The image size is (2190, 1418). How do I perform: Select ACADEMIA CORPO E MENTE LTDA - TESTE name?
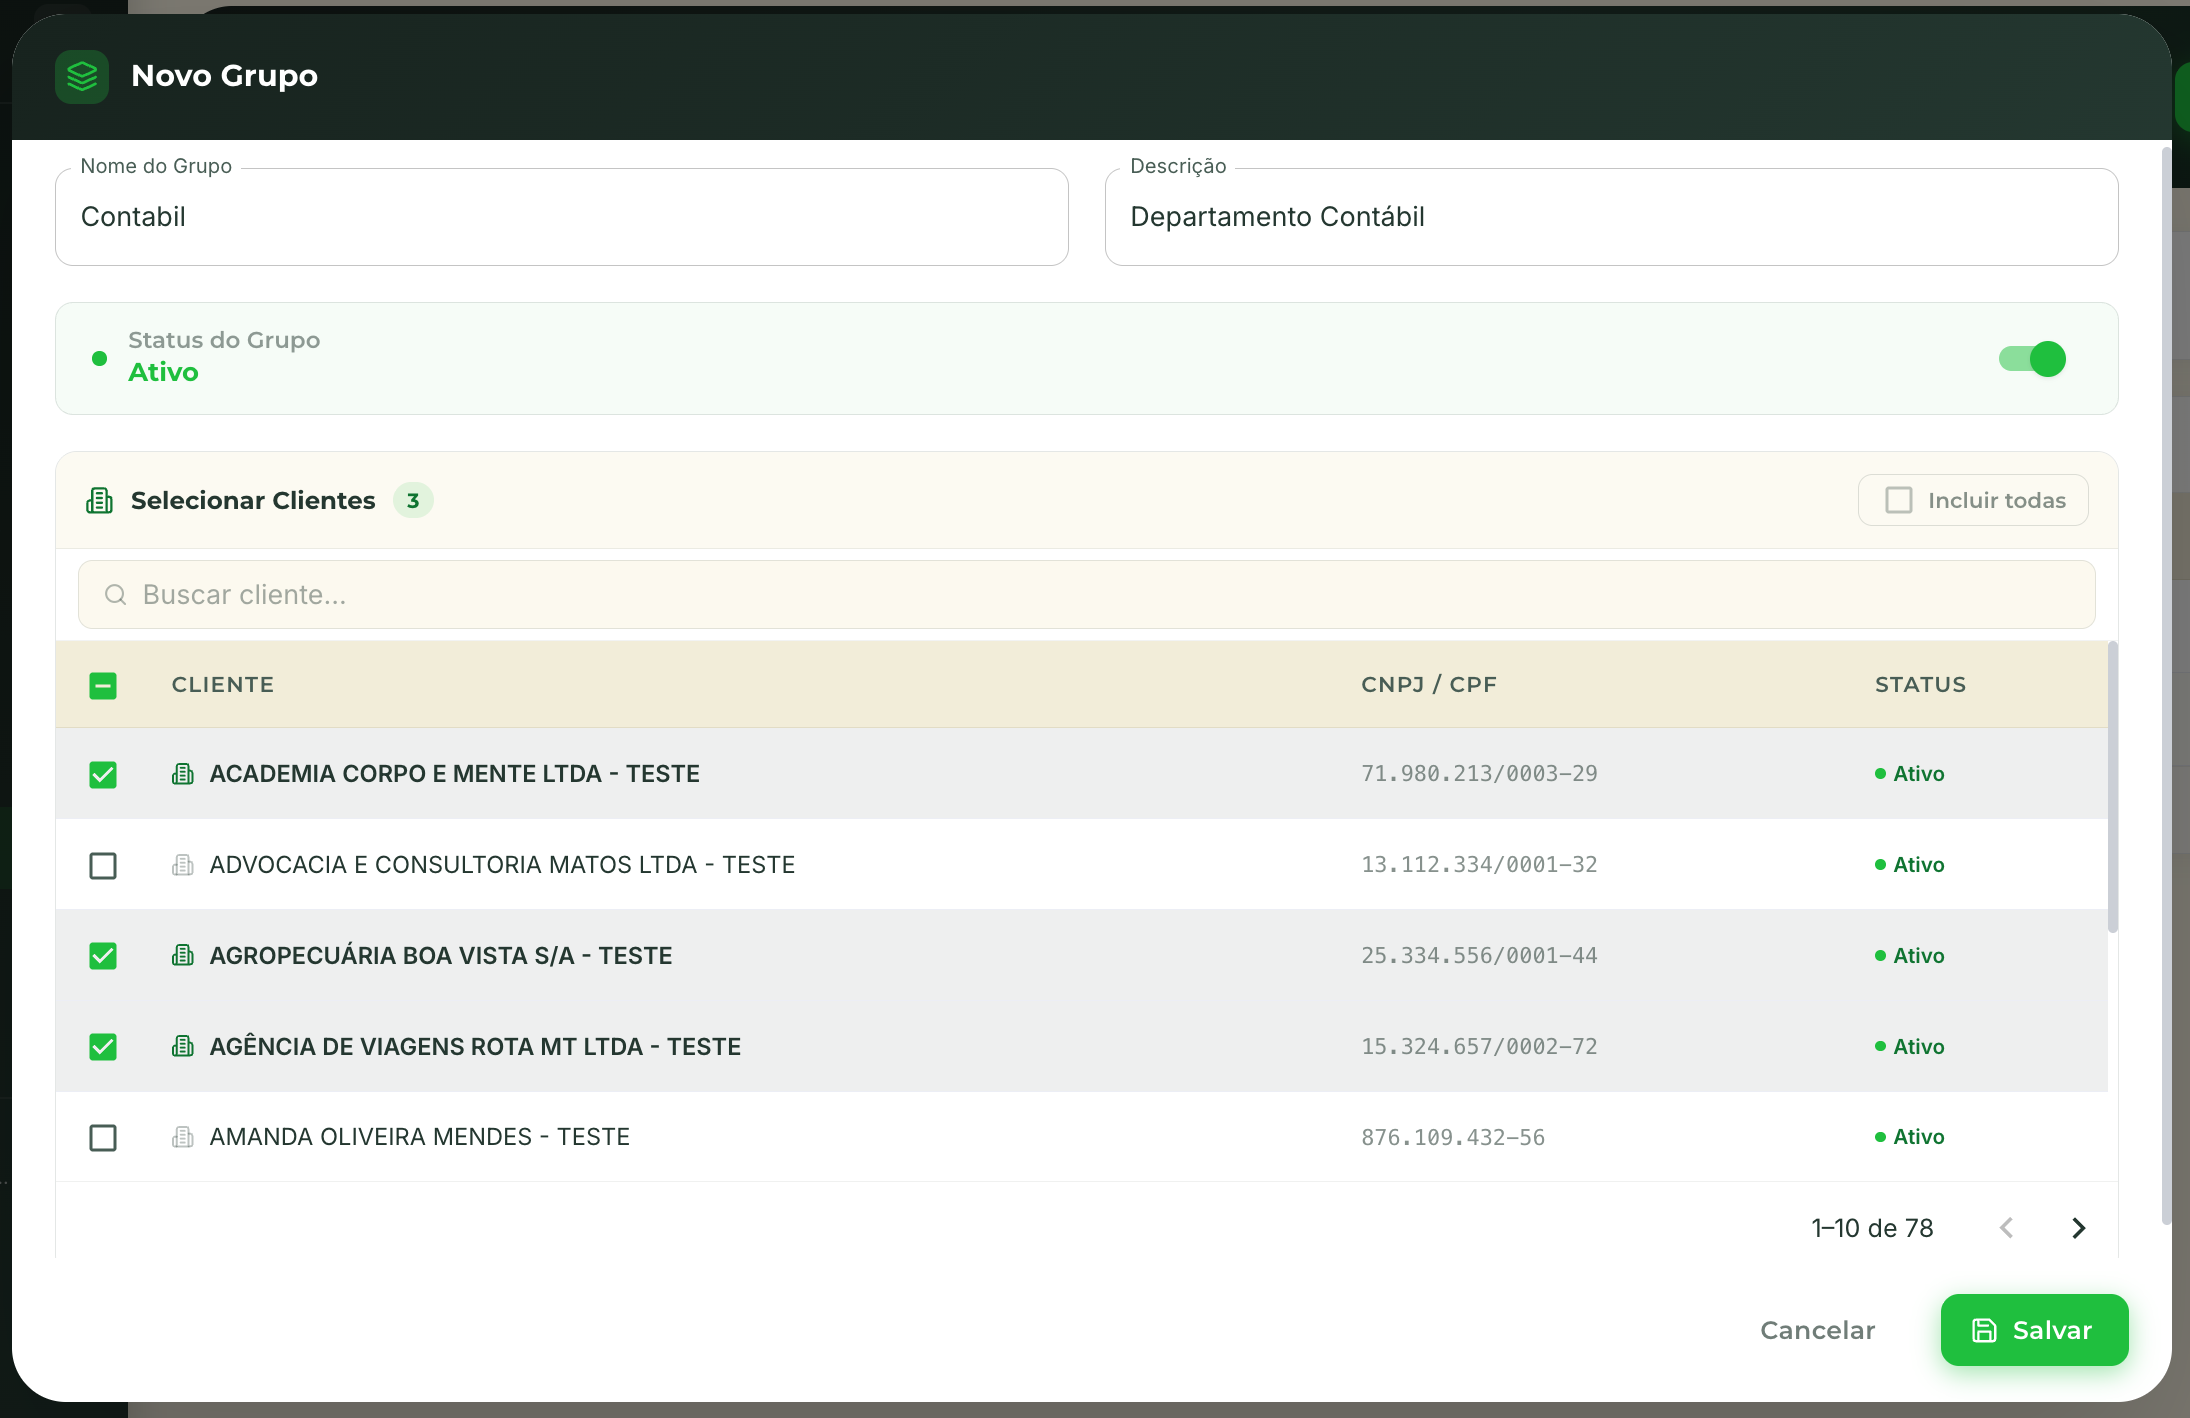[455, 774]
